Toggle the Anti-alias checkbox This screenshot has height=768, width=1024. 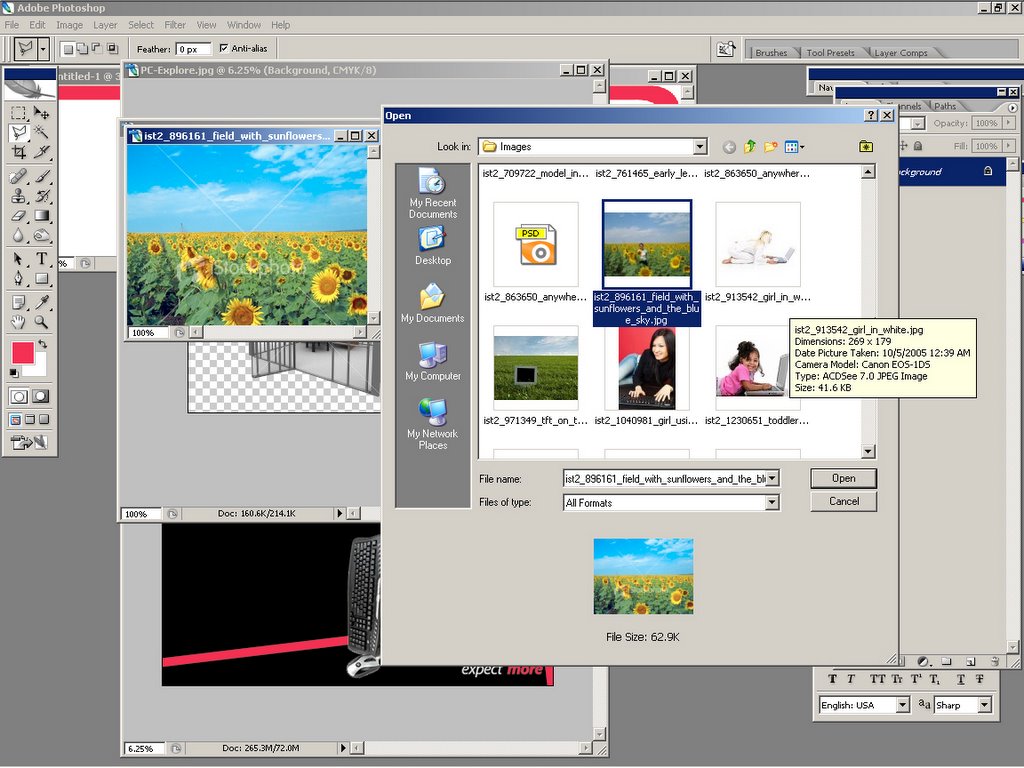click(x=224, y=48)
